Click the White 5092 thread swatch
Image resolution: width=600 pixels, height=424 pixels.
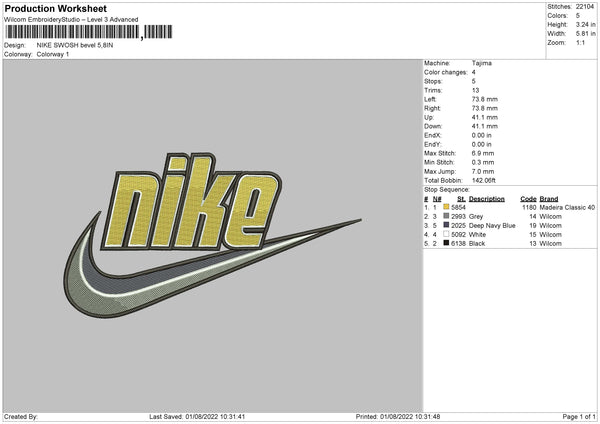(x=446, y=234)
